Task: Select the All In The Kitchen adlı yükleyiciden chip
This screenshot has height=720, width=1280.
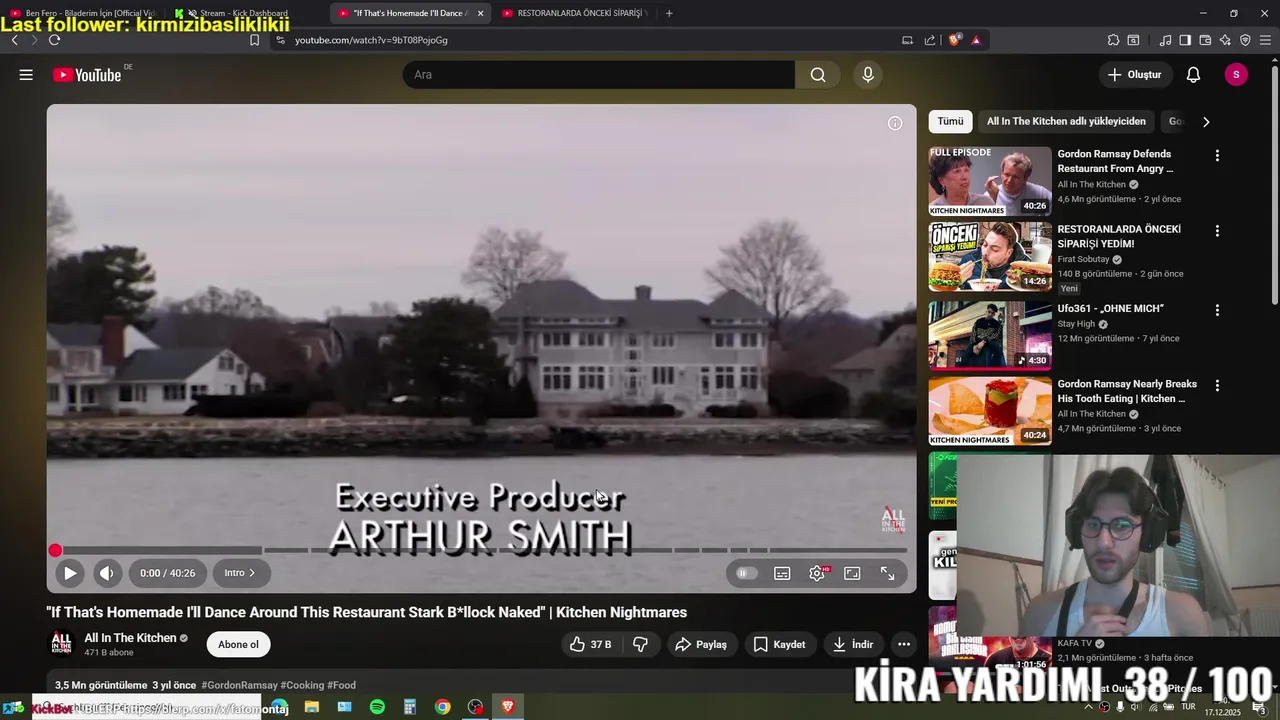Action: pyautogui.click(x=1066, y=121)
